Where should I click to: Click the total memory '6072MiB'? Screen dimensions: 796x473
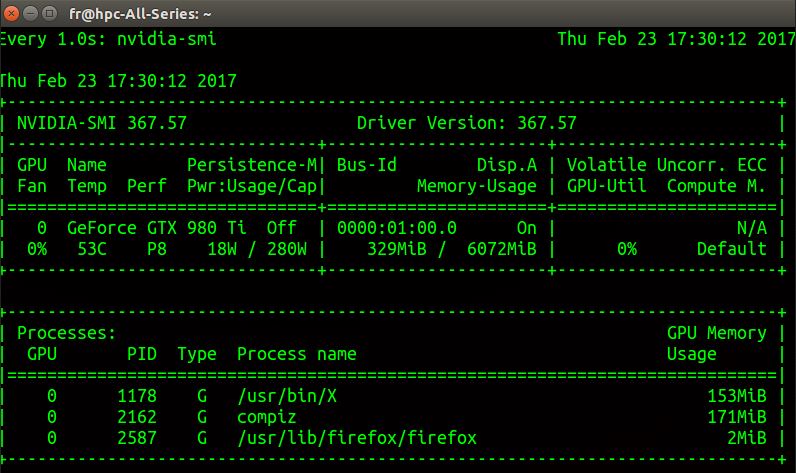click(x=502, y=249)
